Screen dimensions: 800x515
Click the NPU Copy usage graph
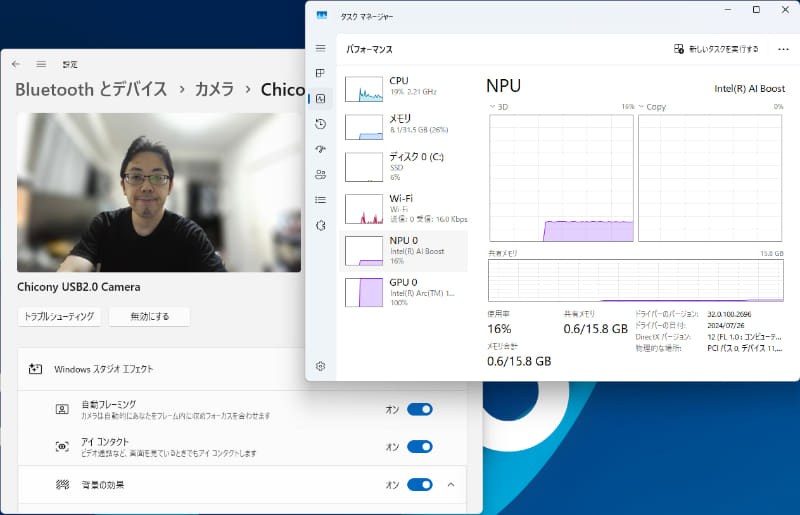coord(710,178)
